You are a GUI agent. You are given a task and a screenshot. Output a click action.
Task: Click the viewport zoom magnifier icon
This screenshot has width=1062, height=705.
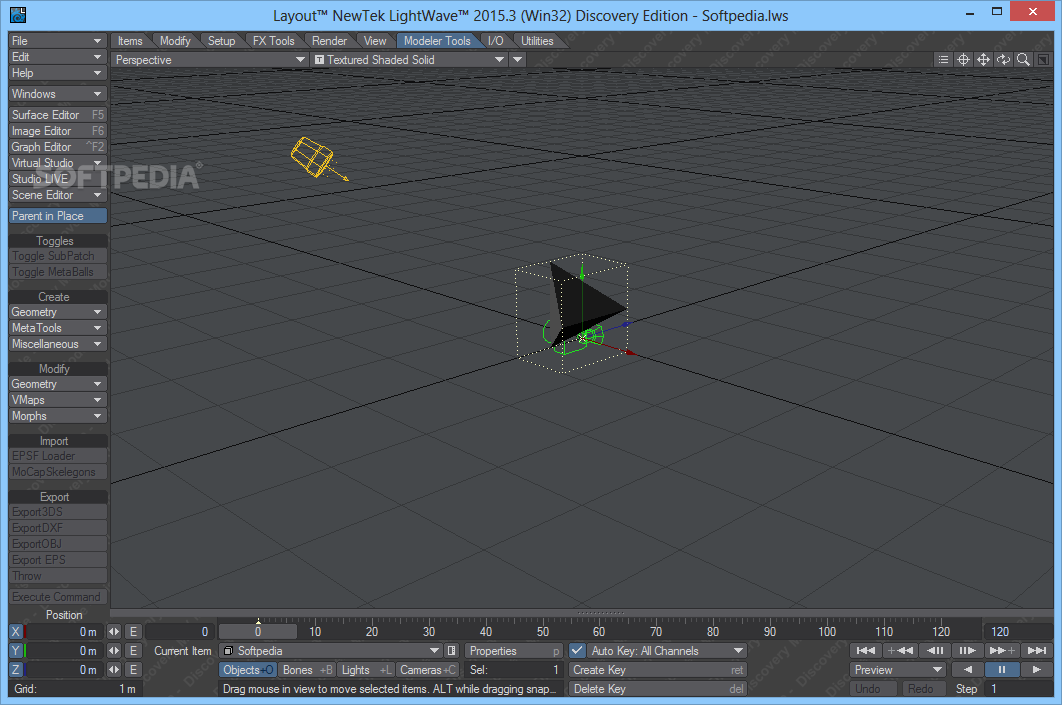[1023, 60]
